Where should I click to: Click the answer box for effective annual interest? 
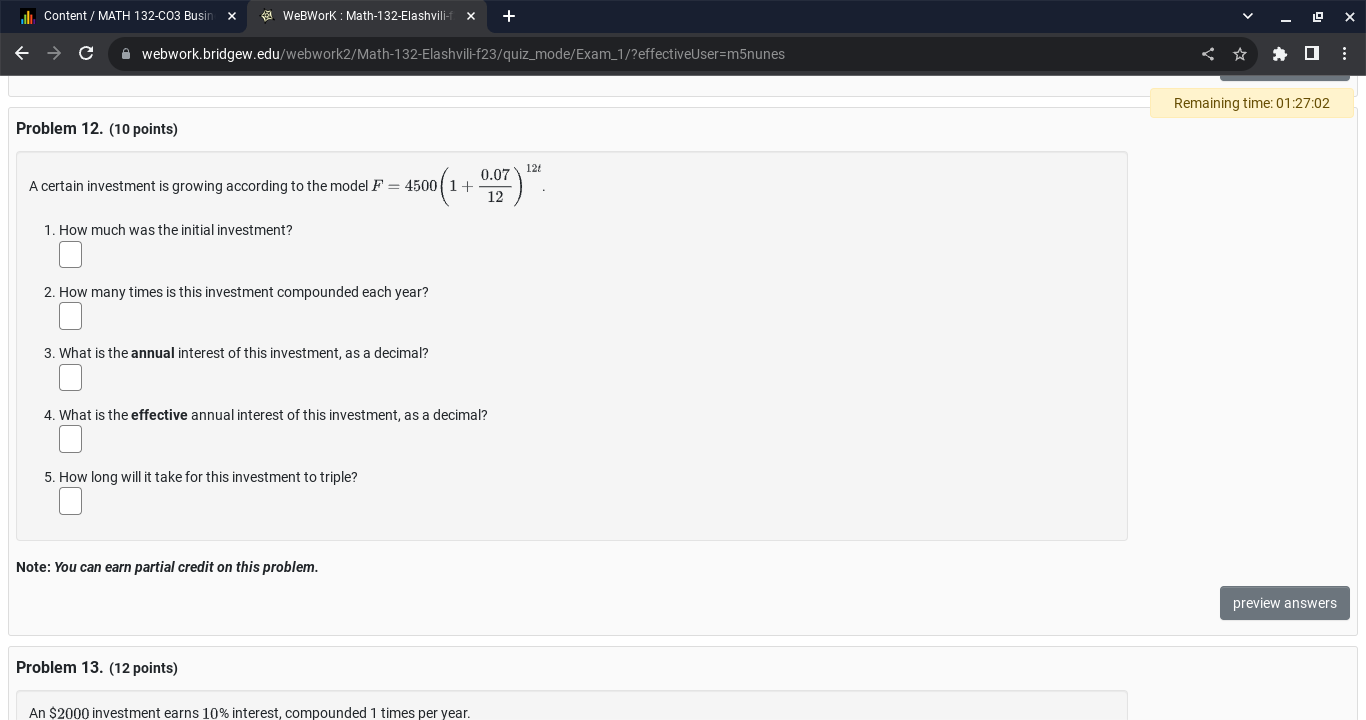pyautogui.click(x=70, y=439)
